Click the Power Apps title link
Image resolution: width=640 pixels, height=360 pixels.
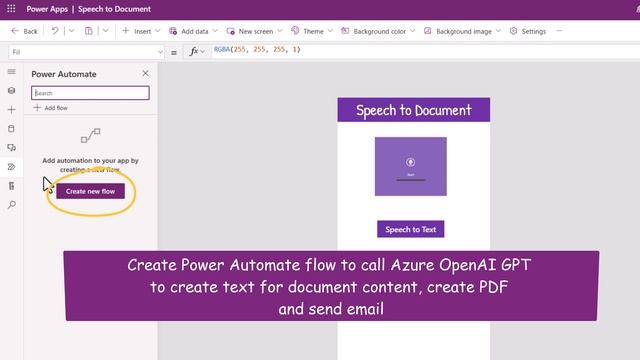click(x=47, y=9)
